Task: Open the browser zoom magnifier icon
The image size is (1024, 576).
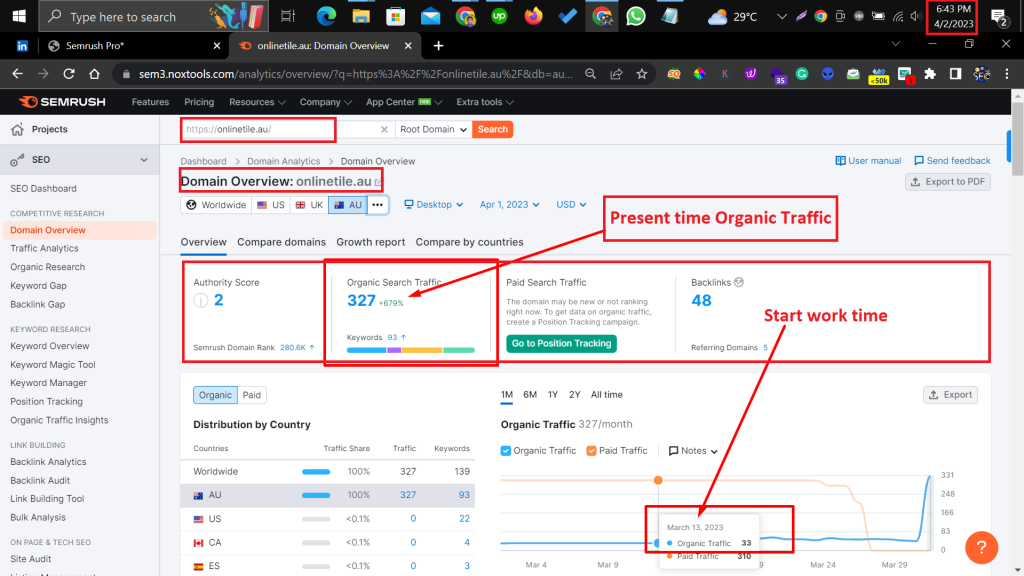Action: pyautogui.click(x=590, y=74)
